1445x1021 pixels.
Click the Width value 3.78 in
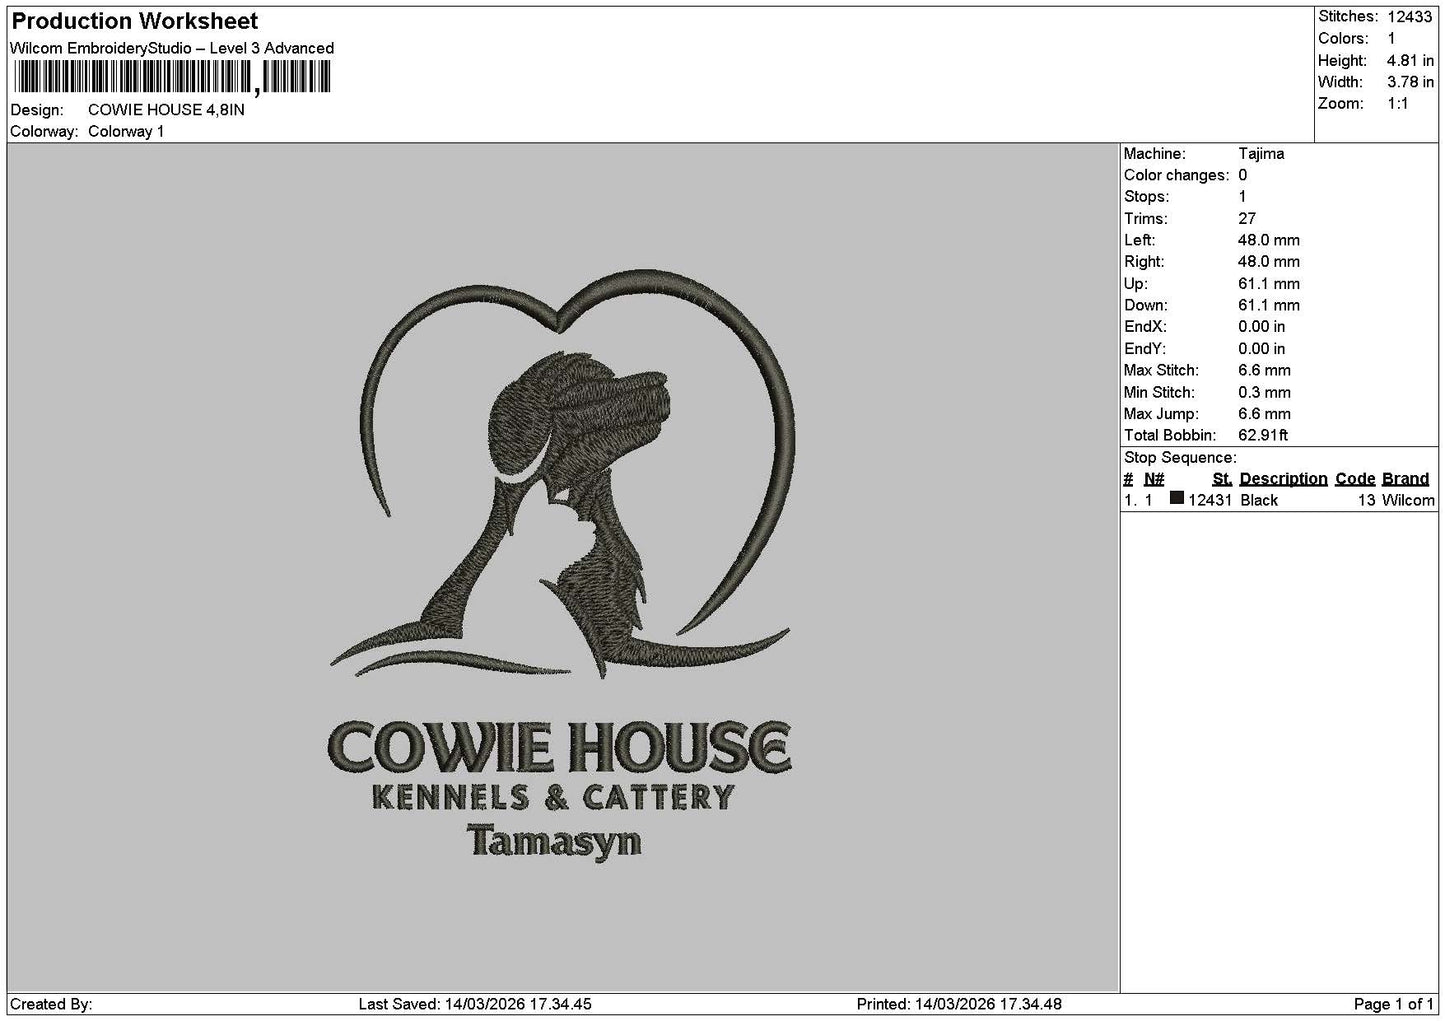coord(1410,82)
